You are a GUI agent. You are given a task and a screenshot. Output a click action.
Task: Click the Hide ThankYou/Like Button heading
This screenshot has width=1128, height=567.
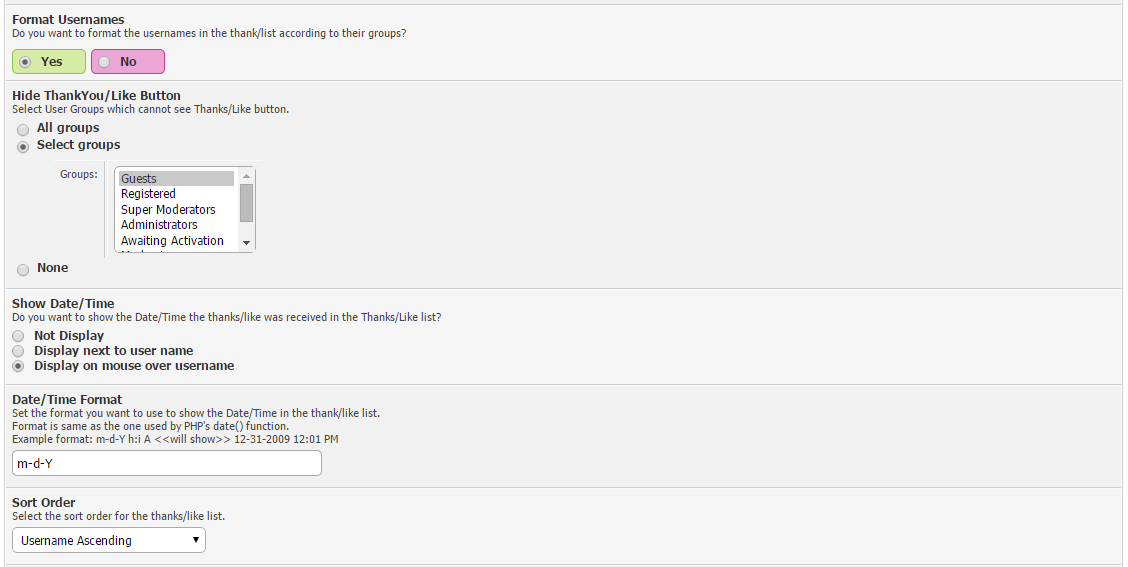[96, 96]
